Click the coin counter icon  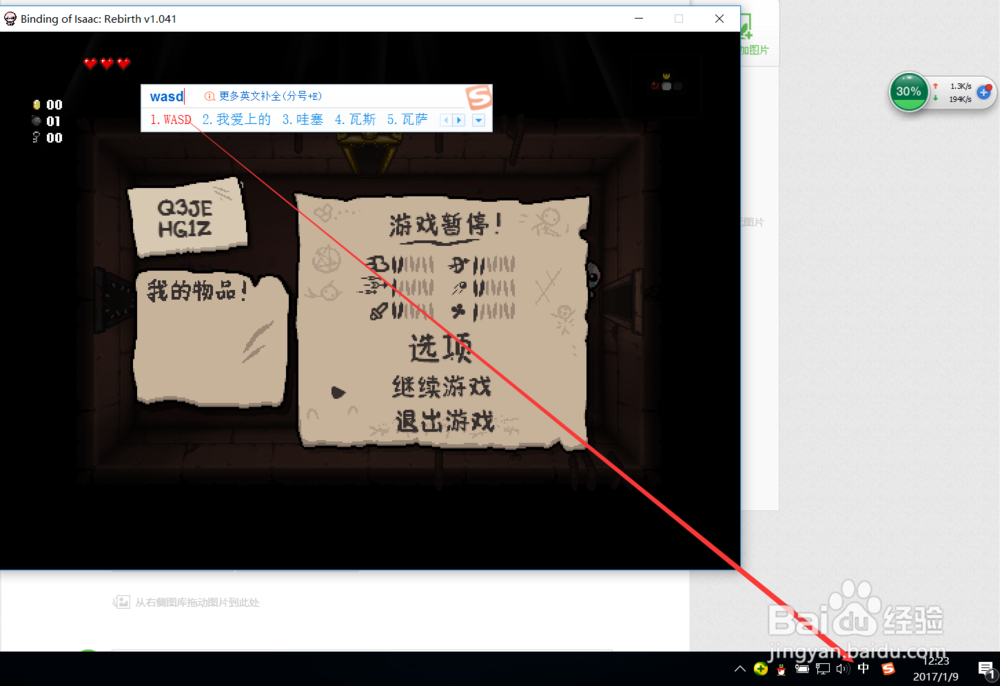36,105
